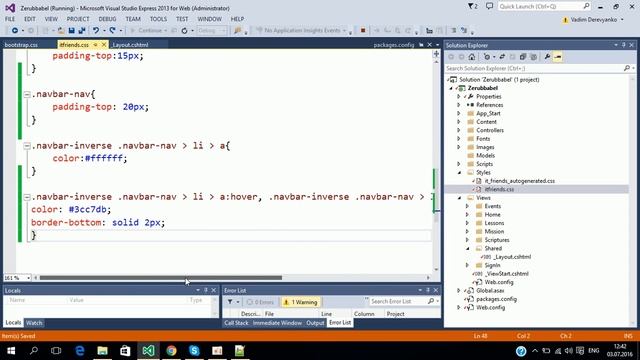Toggle auto-hide pin on Error List panel
This screenshot has width=640, height=360.
(x=428, y=290)
